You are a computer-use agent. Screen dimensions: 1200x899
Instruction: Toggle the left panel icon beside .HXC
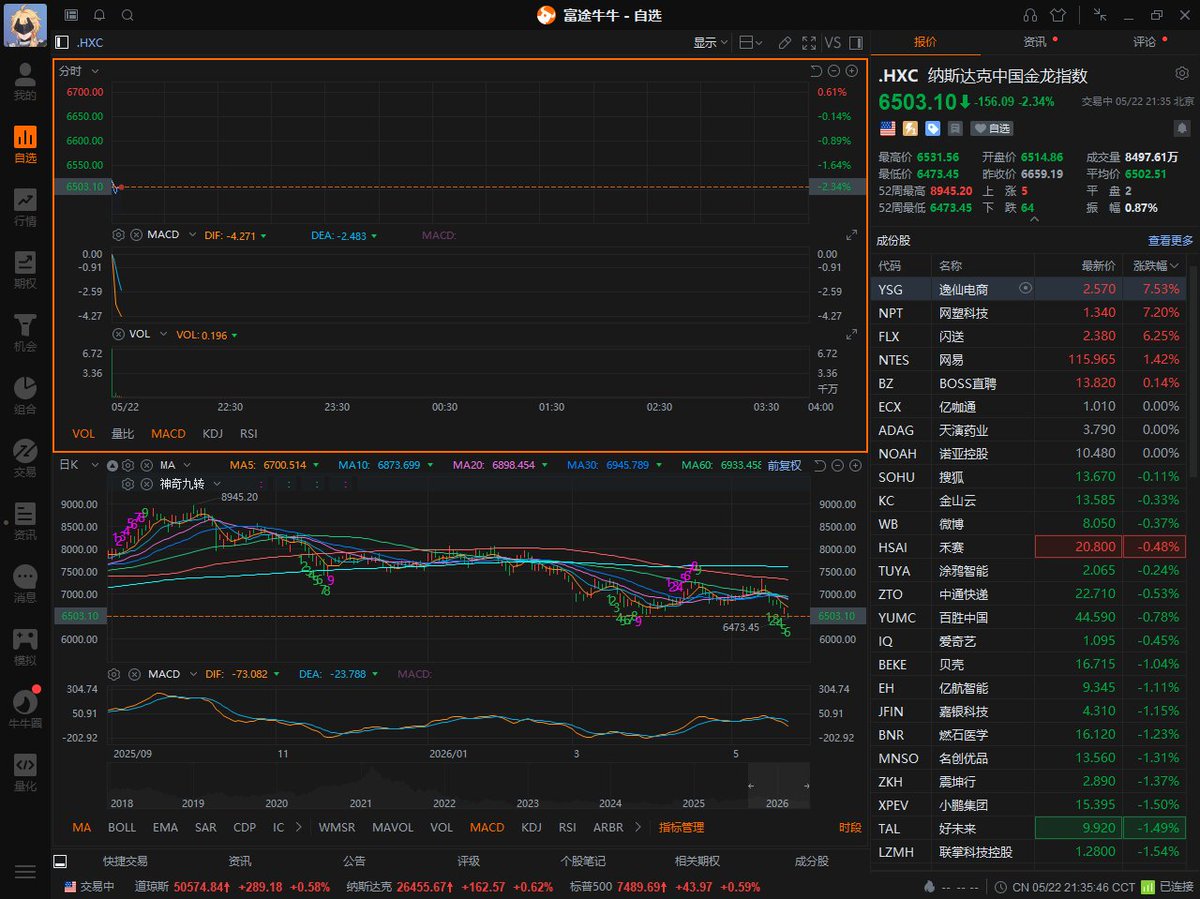62,43
